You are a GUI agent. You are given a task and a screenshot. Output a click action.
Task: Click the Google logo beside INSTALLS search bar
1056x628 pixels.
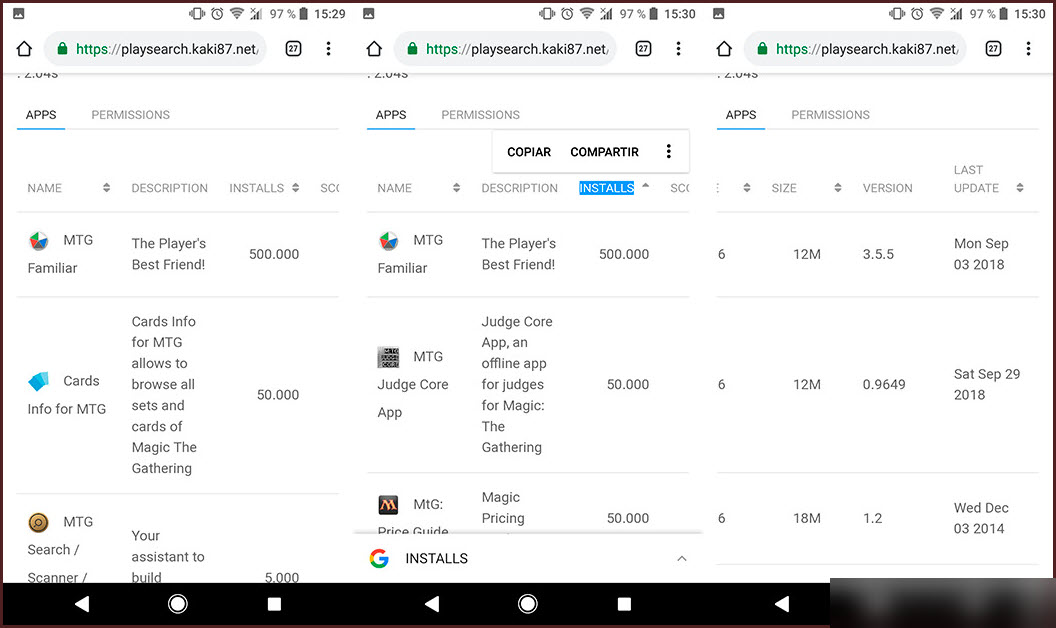379,559
